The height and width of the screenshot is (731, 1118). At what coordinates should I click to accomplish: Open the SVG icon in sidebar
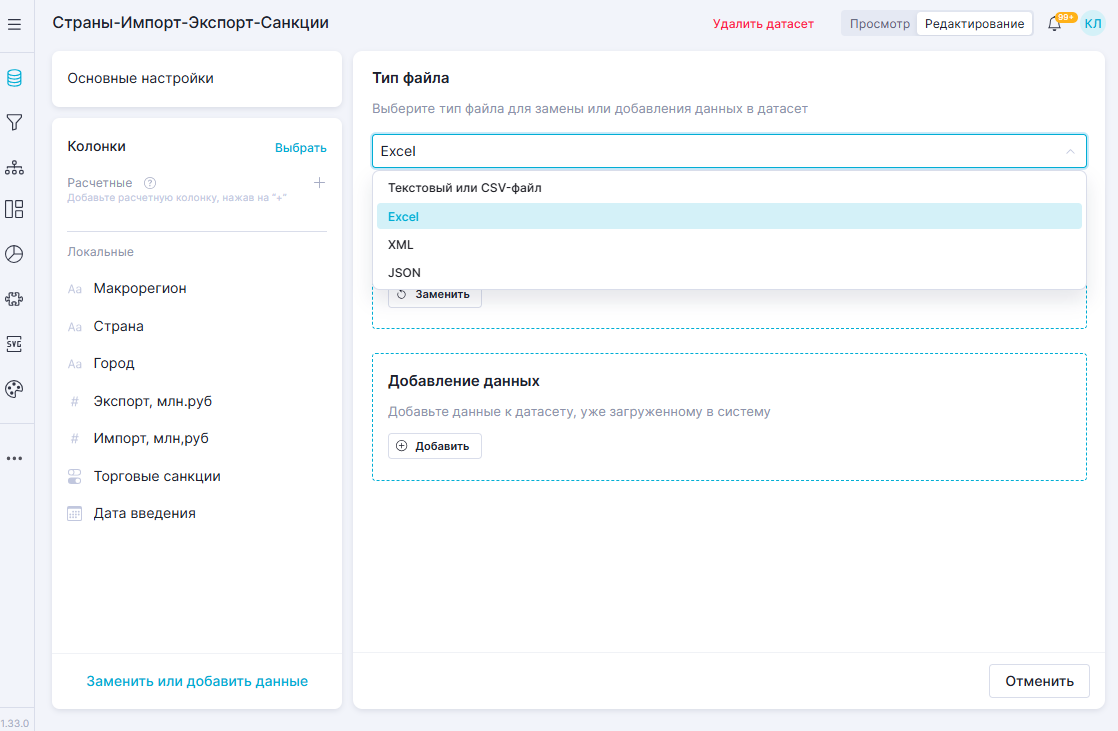[x=14, y=344]
